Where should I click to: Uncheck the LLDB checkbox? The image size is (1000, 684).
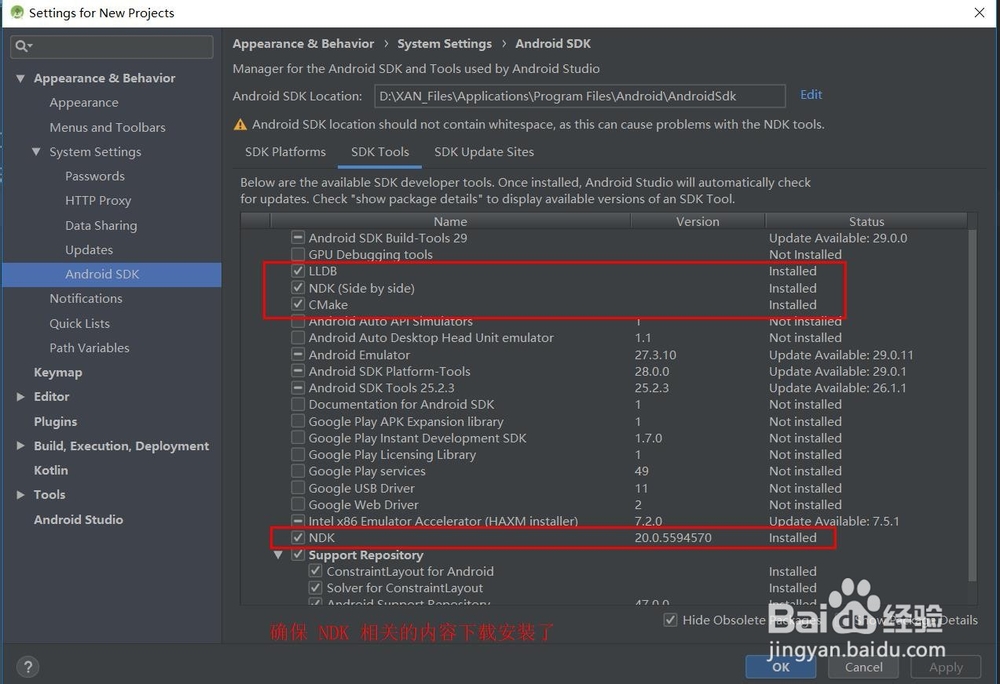click(x=297, y=270)
